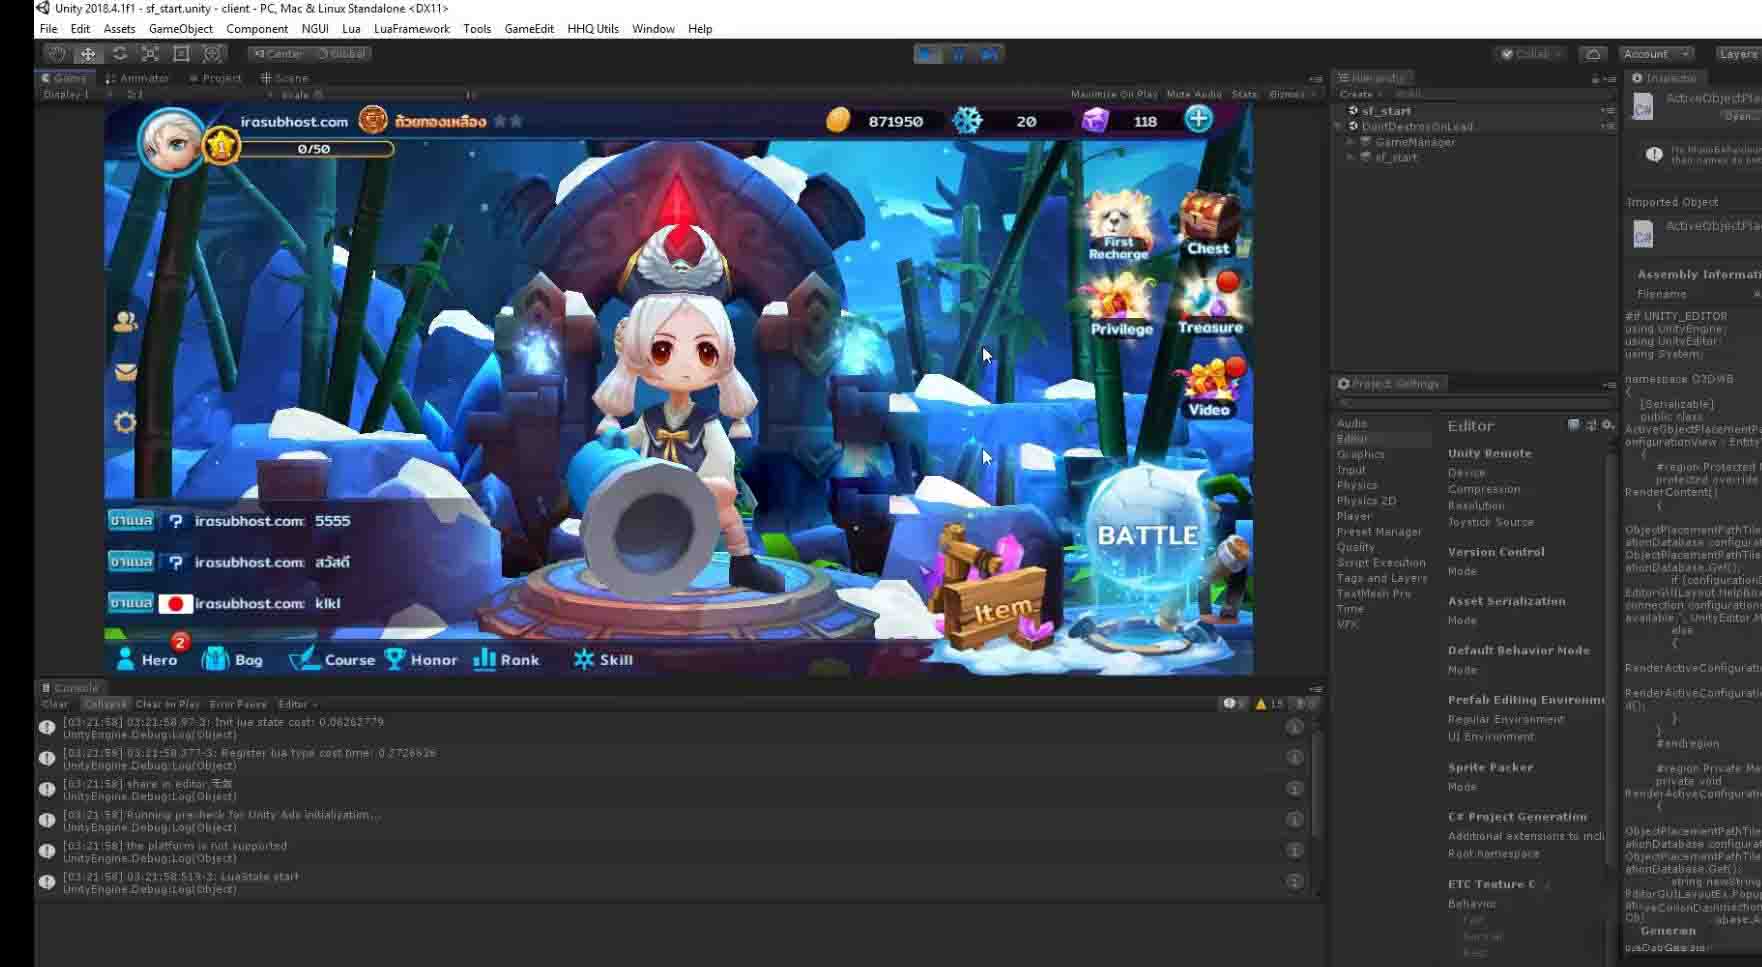Select Graphics in Project Settings list

[1361, 454]
